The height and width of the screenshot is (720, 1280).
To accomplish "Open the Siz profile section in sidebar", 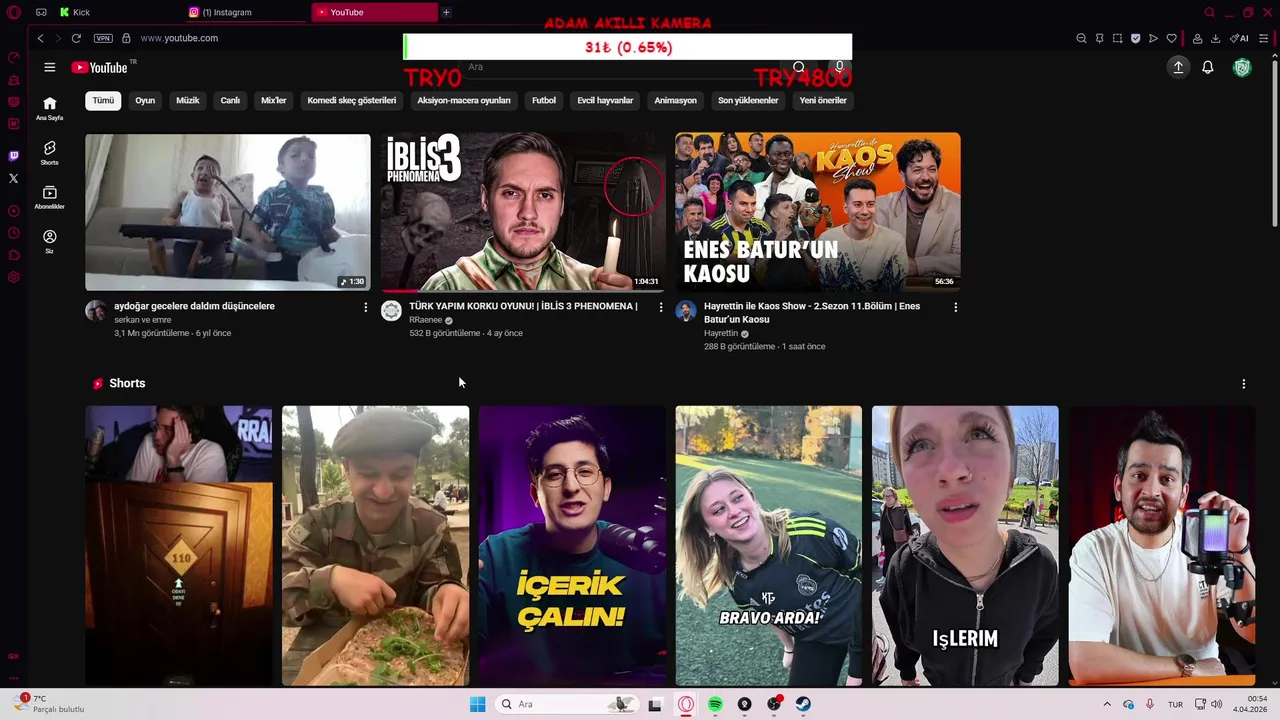I will tap(49, 241).
